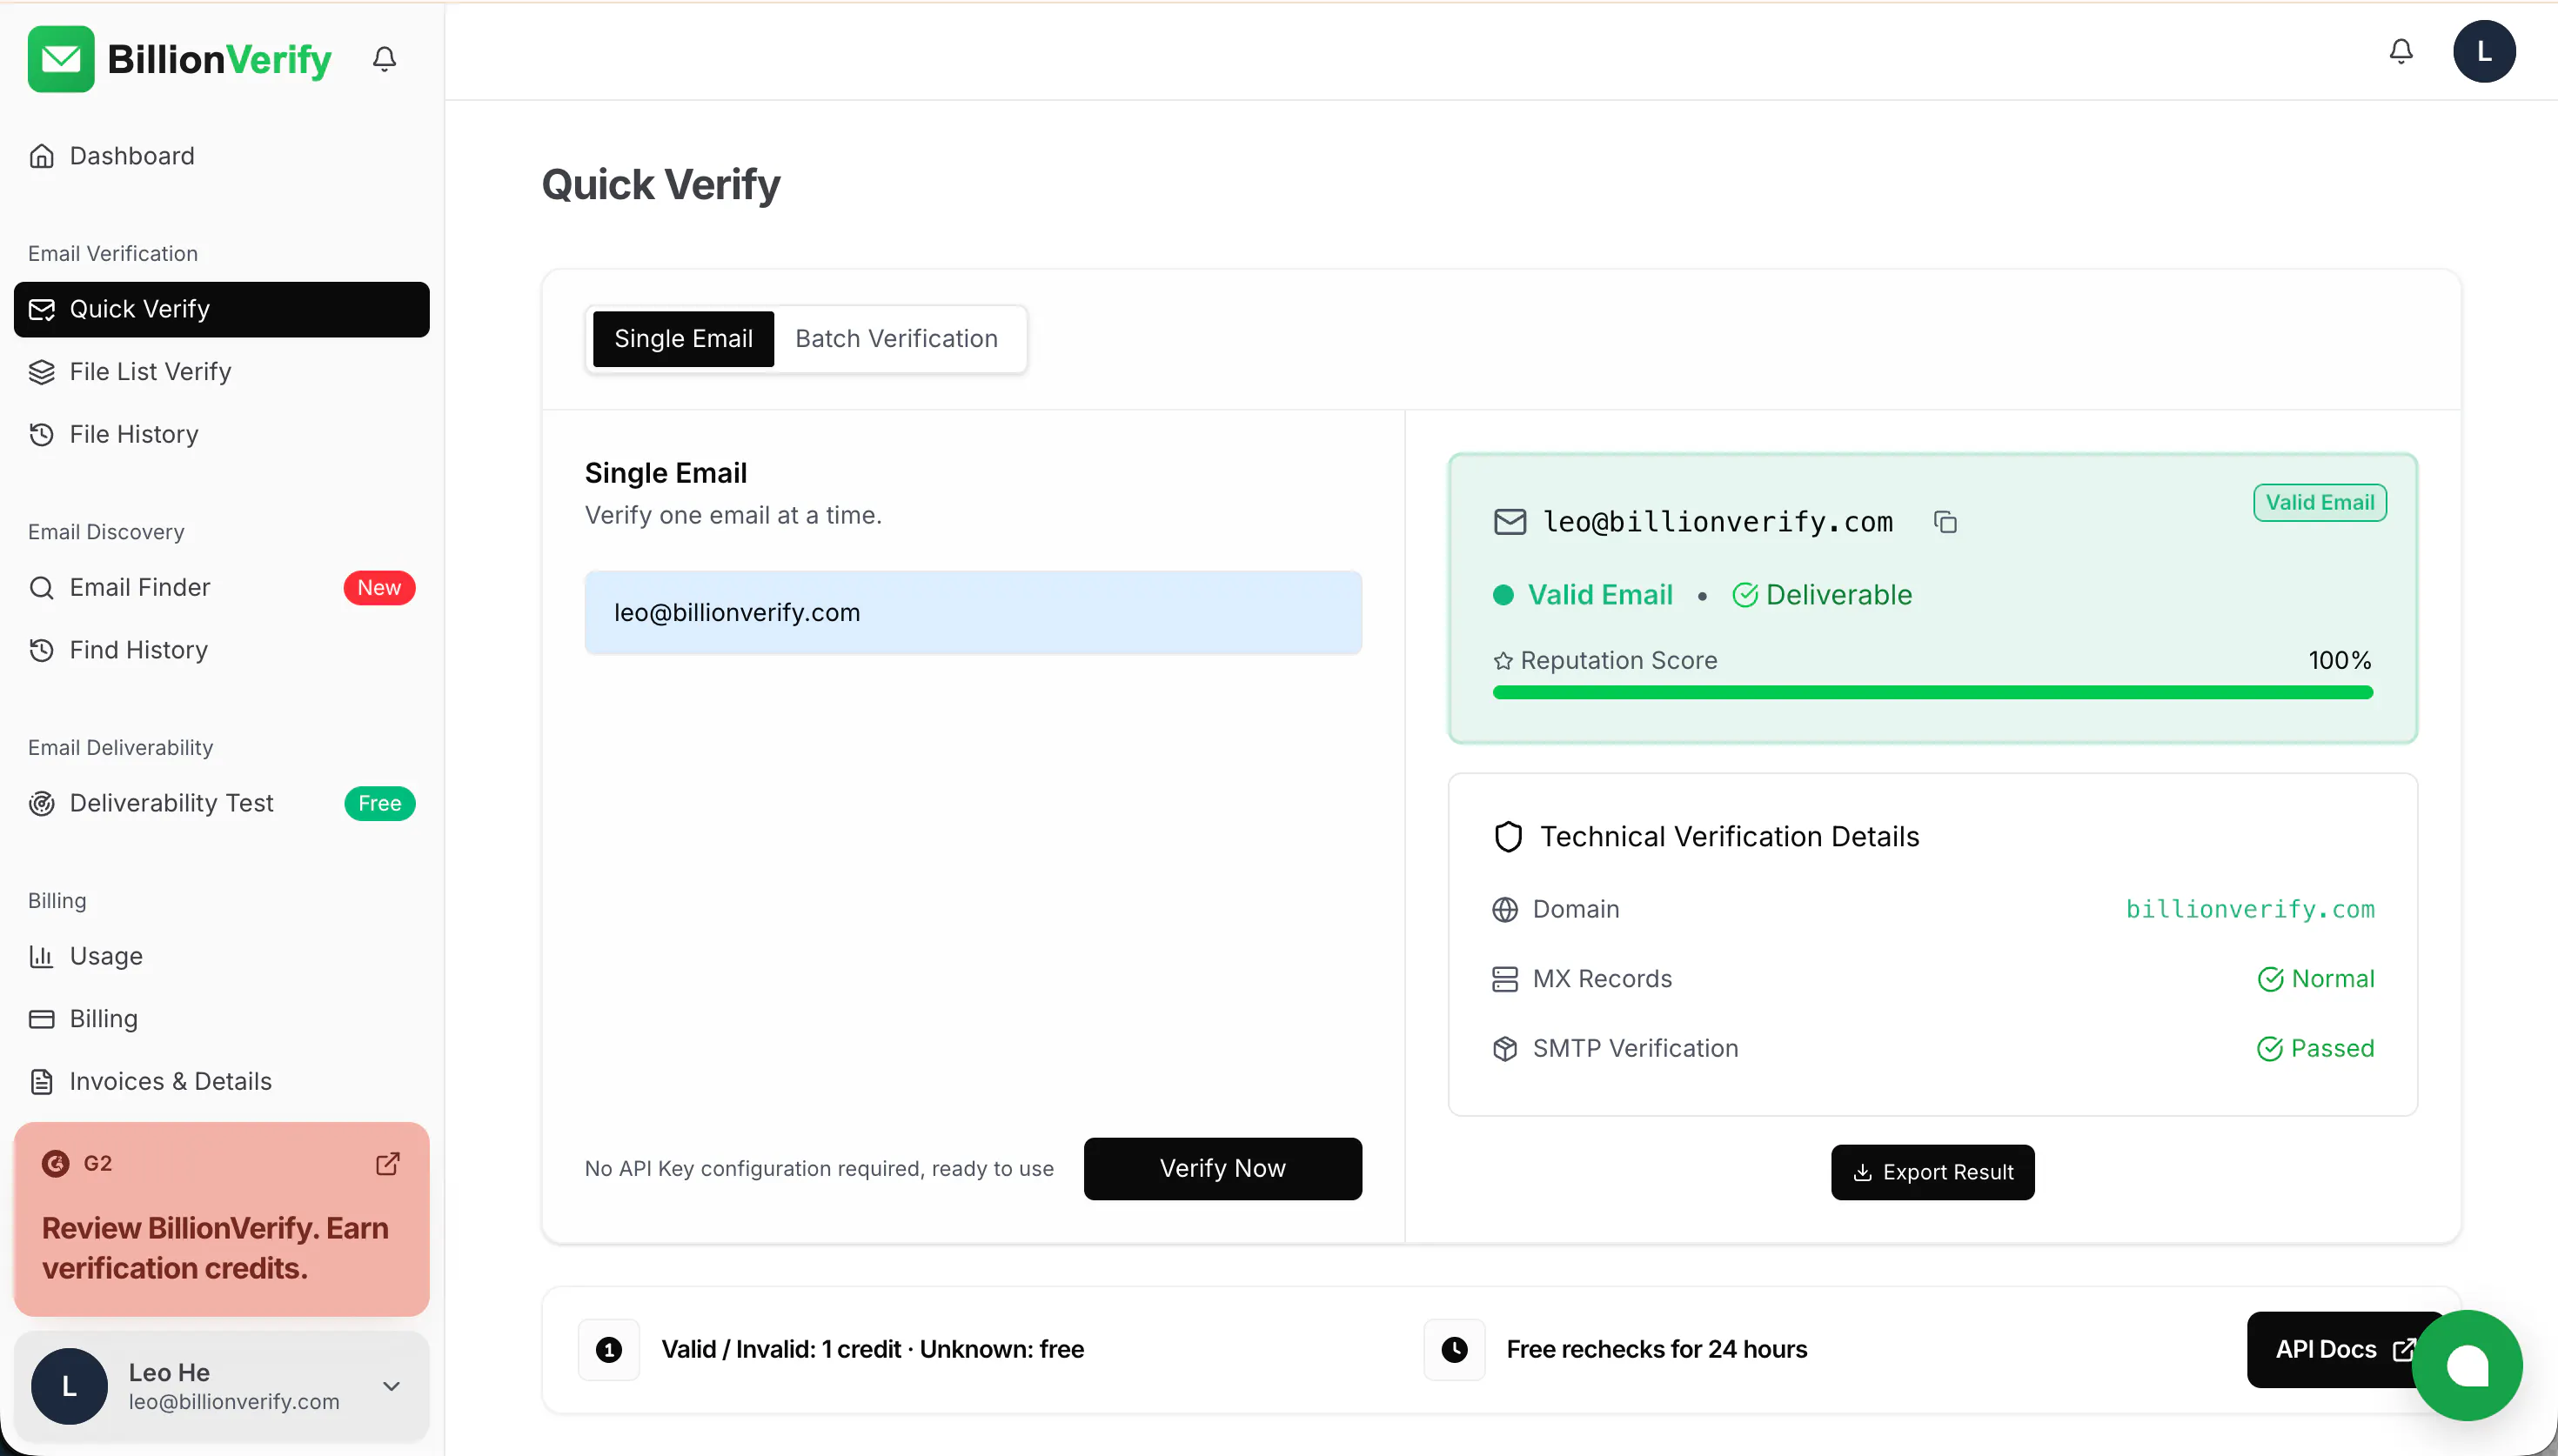Image resolution: width=2558 pixels, height=1456 pixels.
Task: Open the green chat bubble widget
Action: pyautogui.click(x=2467, y=1365)
